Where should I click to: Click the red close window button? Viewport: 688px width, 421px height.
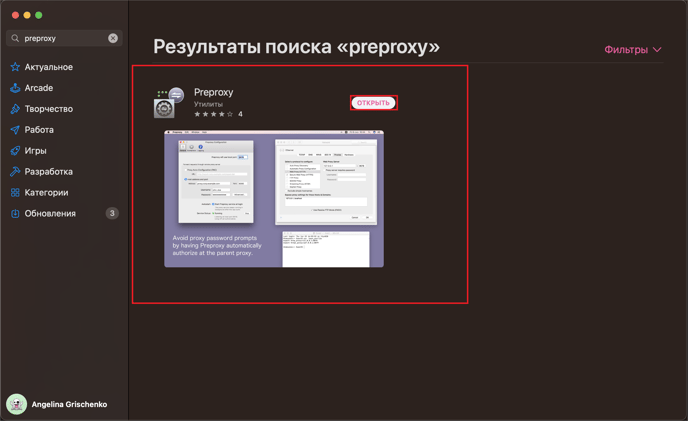tap(15, 15)
